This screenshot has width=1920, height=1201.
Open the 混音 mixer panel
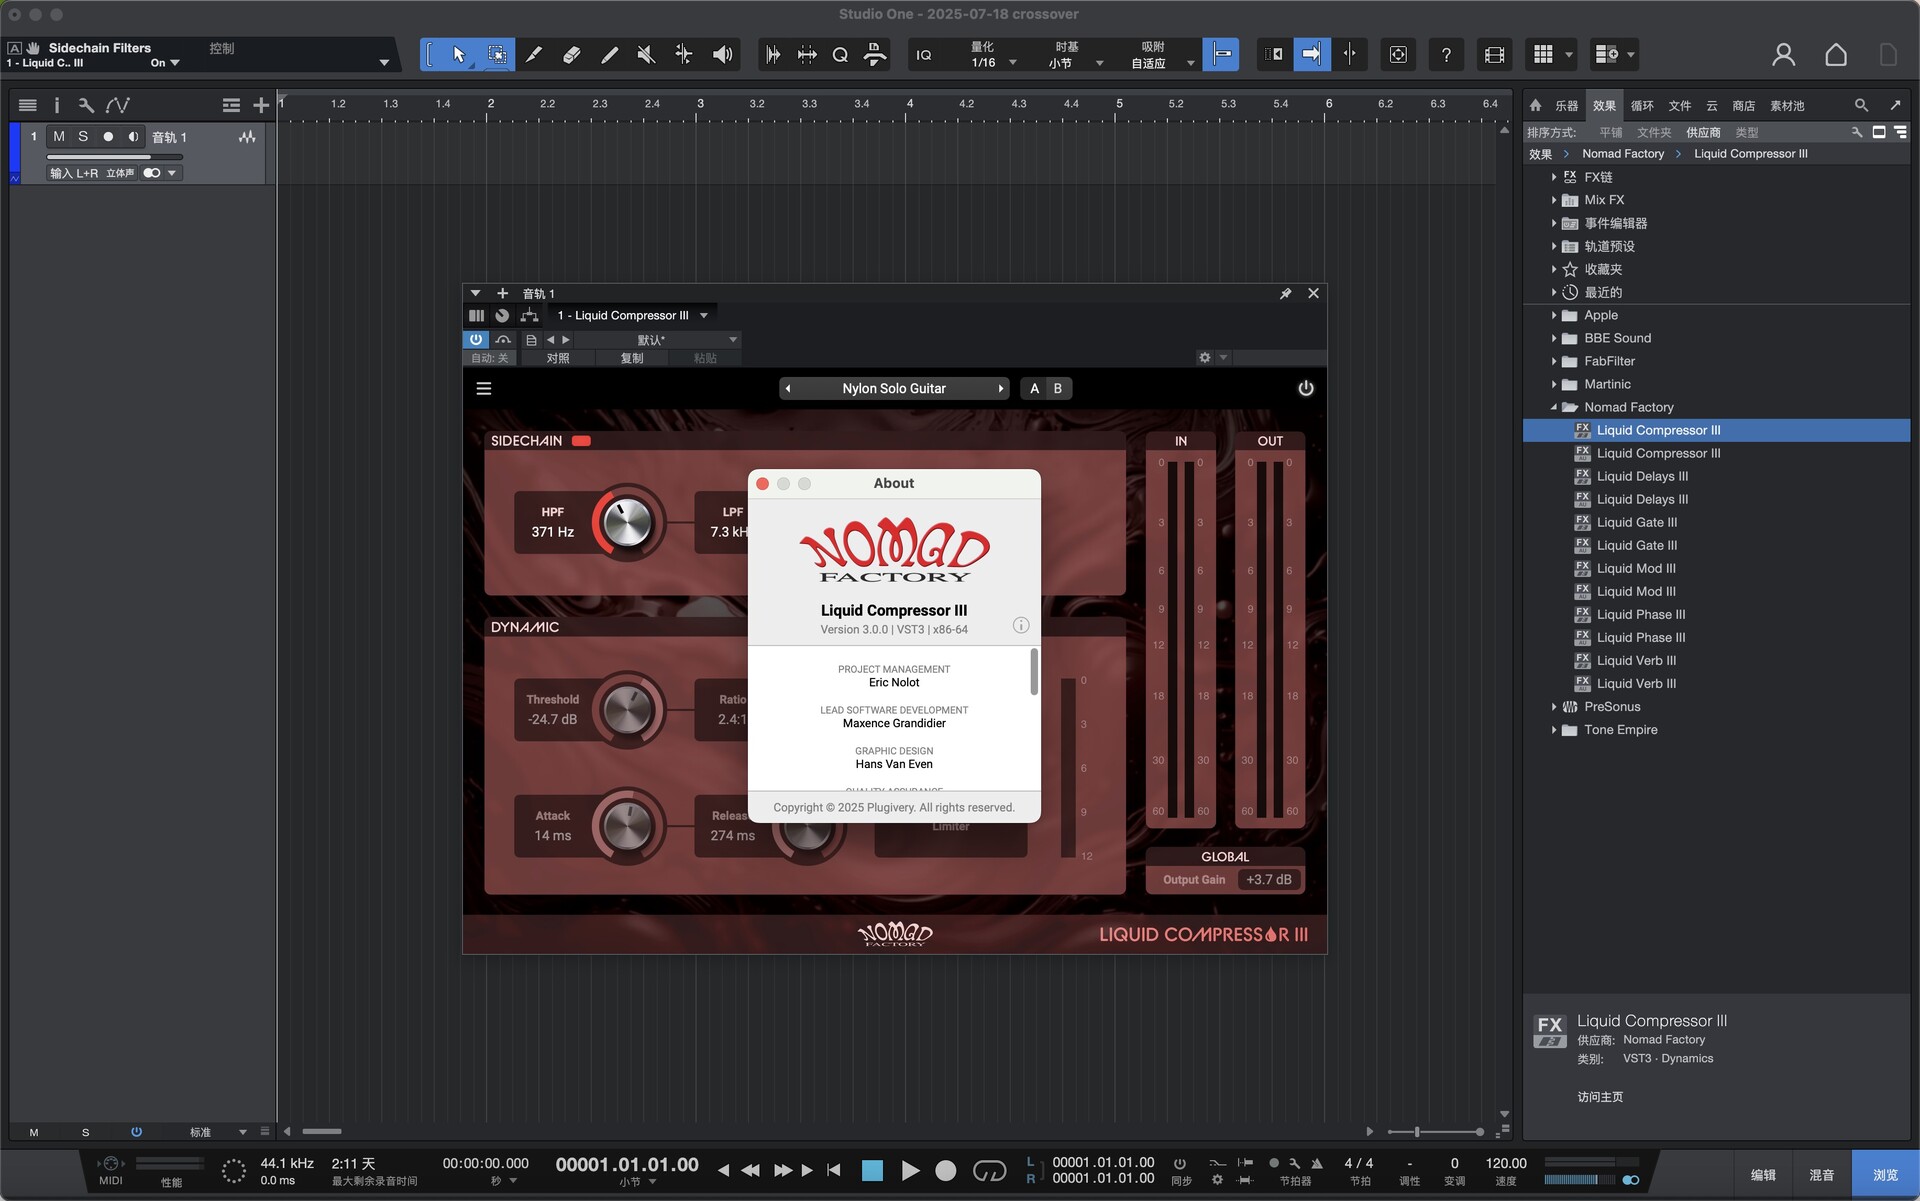1821,1175
